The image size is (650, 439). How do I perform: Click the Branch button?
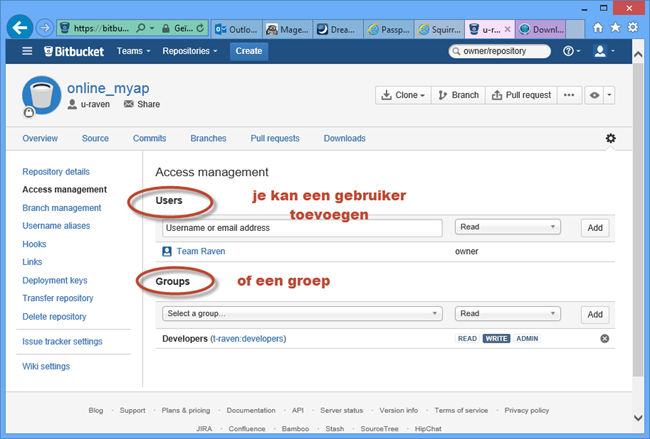458,95
